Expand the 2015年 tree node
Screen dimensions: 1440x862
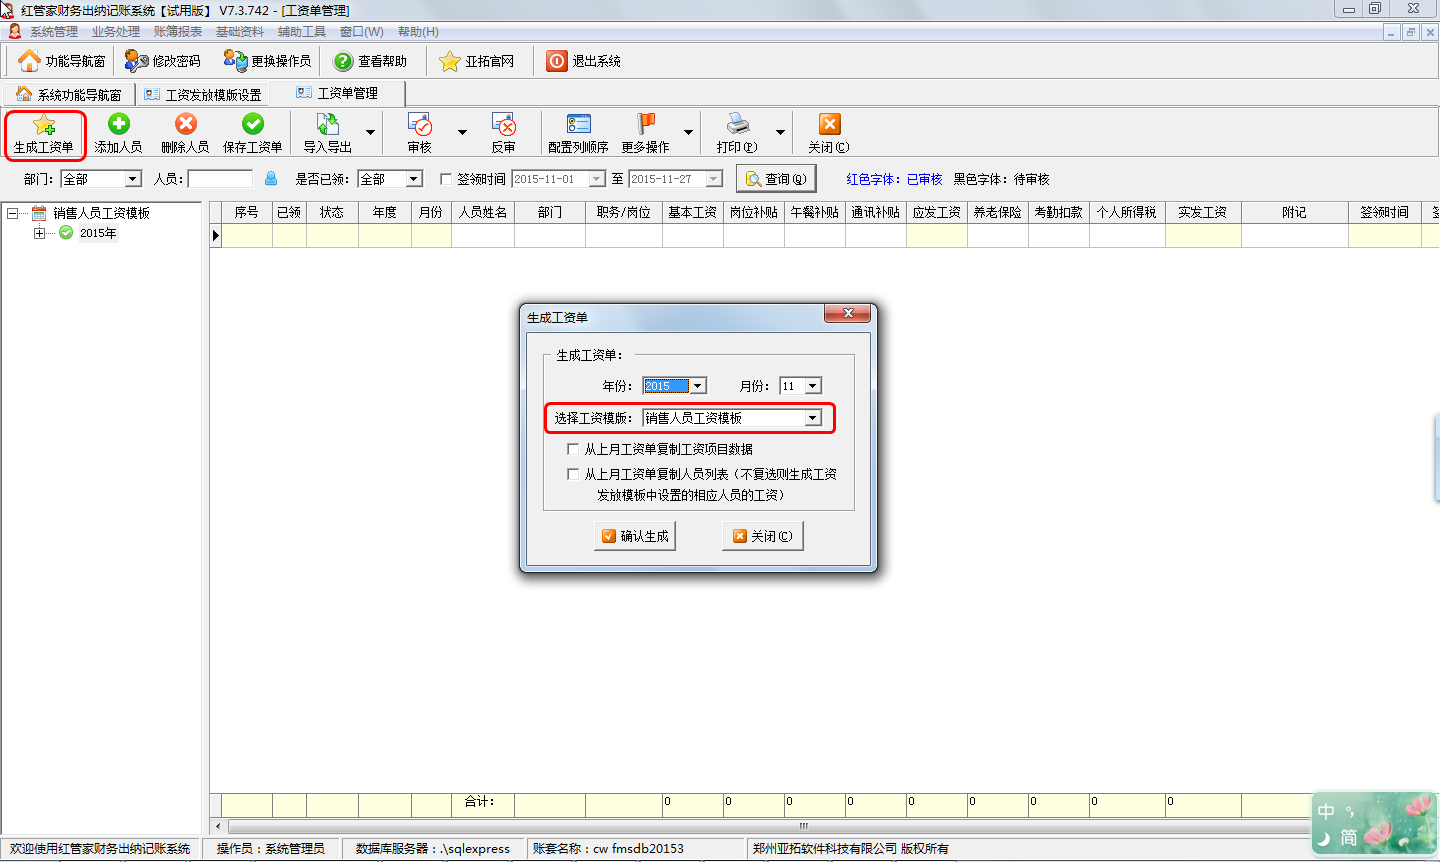(x=39, y=233)
